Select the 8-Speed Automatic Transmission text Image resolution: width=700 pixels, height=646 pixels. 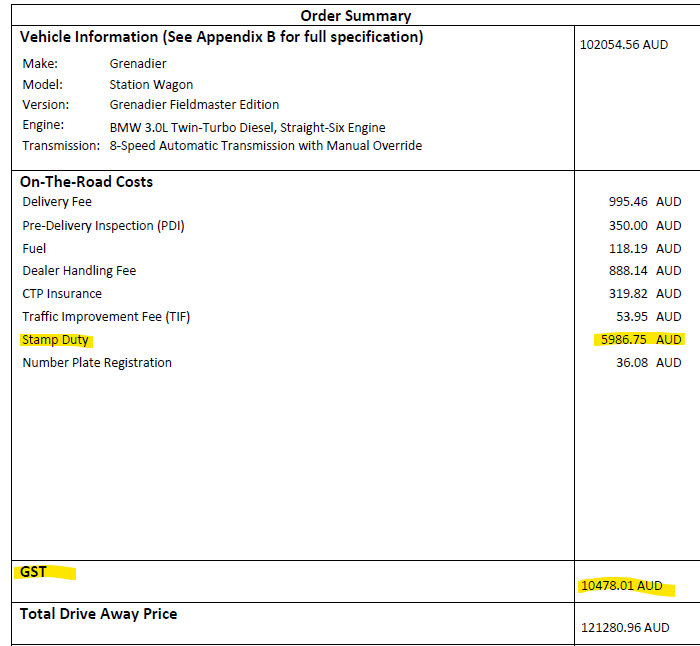coord(265,146)
